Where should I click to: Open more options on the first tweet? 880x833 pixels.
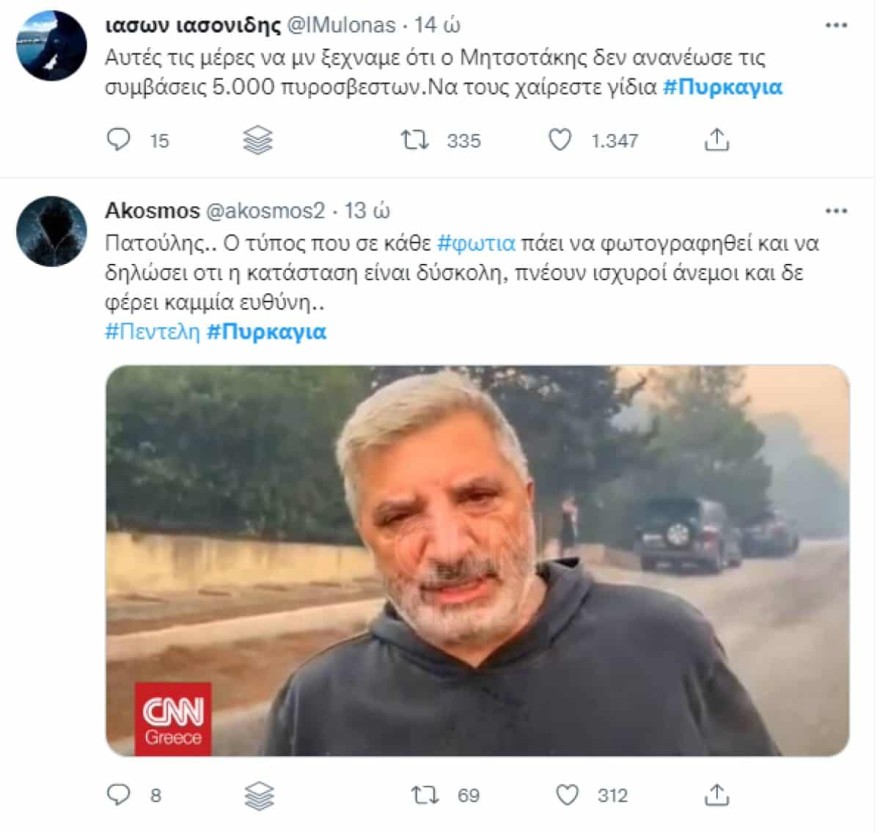836,23
